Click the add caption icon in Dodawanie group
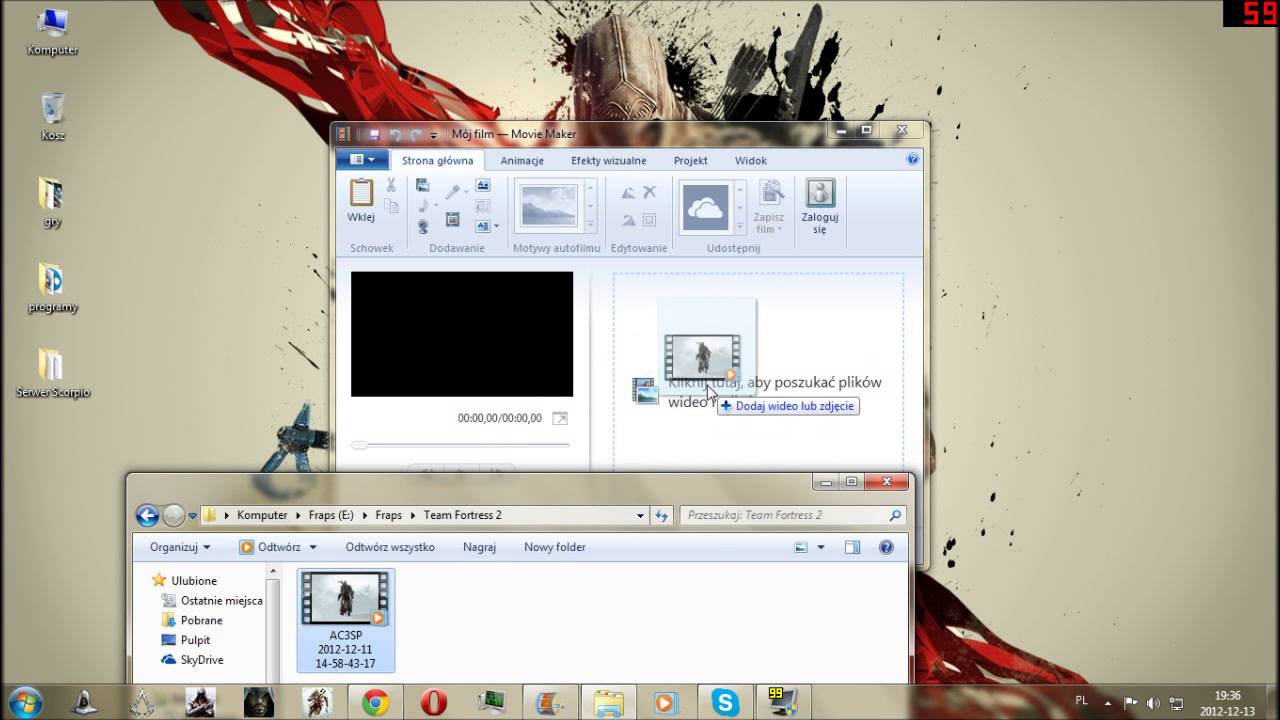The image size is (1280, 720). (x=482, y=206)
